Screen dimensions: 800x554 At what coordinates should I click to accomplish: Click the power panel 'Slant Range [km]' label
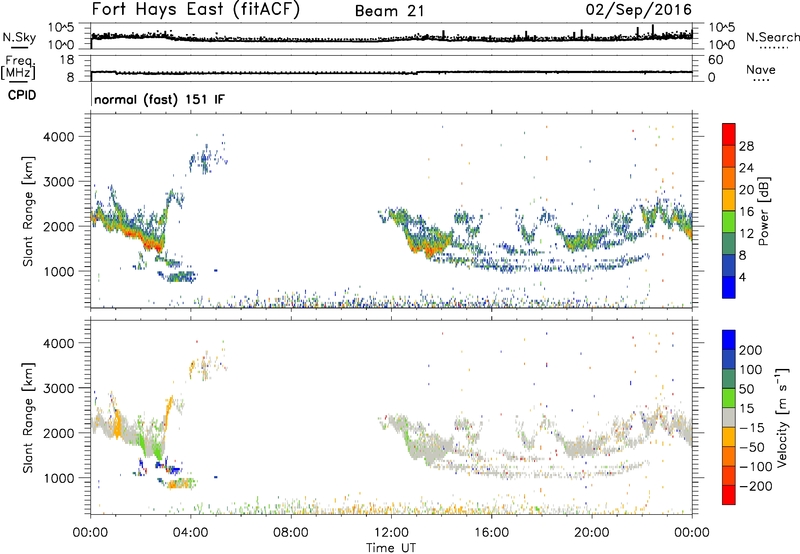[x=28, y=211]
